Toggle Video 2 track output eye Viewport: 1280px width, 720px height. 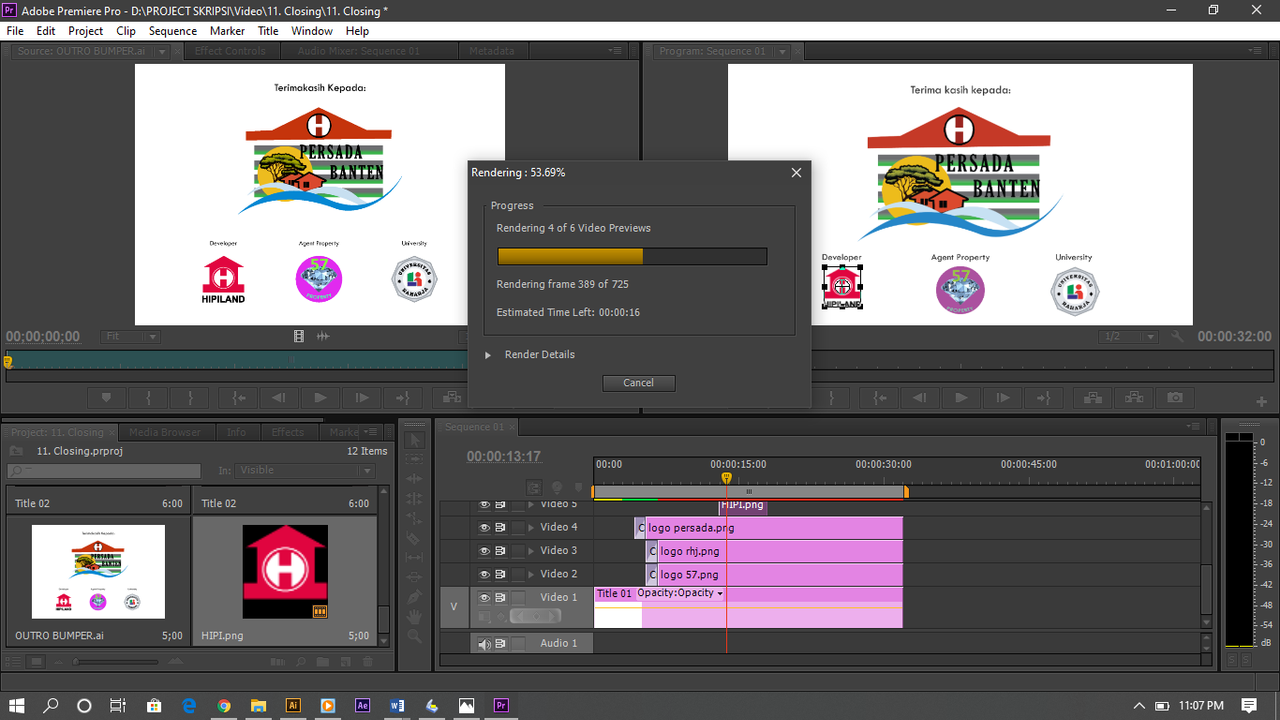[484, 575]
